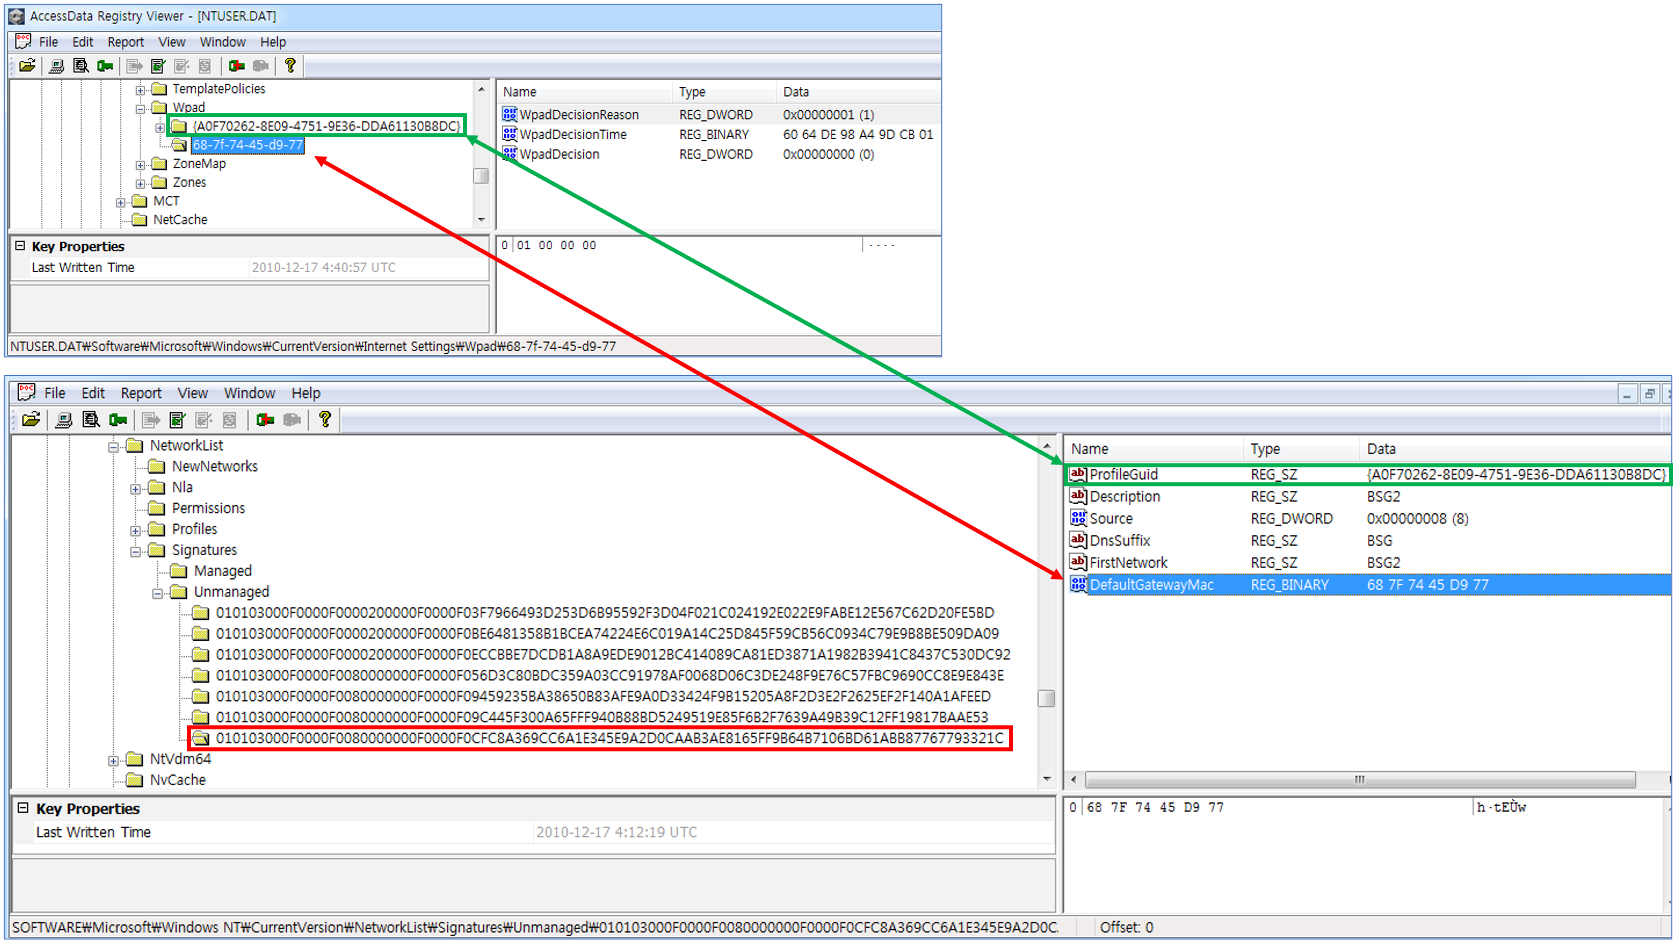Expand the Profiles key
The image size is (1676, 944).
click(136, 530)
